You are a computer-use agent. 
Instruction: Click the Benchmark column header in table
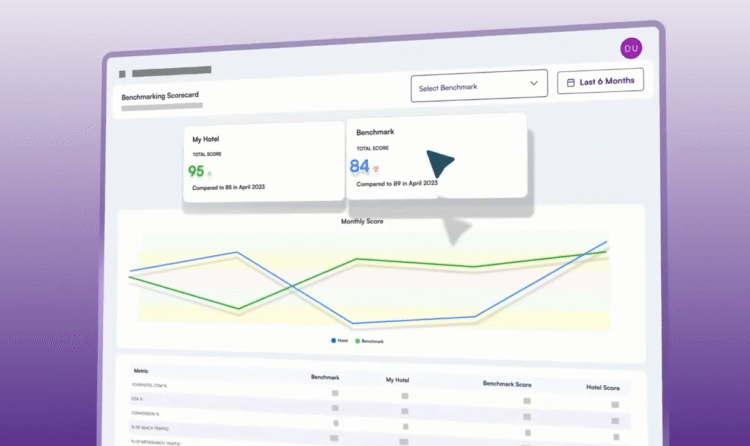coord(325,377)
